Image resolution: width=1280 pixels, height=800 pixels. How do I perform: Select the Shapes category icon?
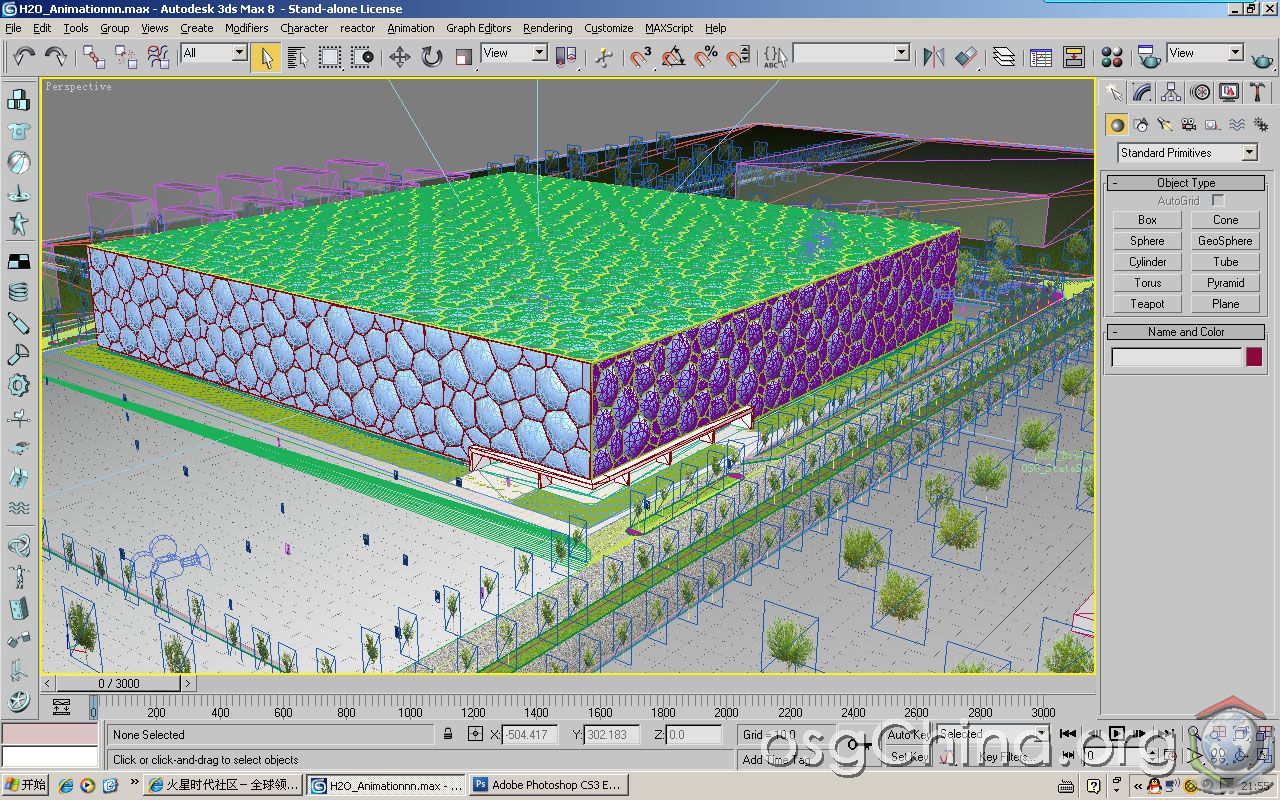click(x=1141, y=125)
